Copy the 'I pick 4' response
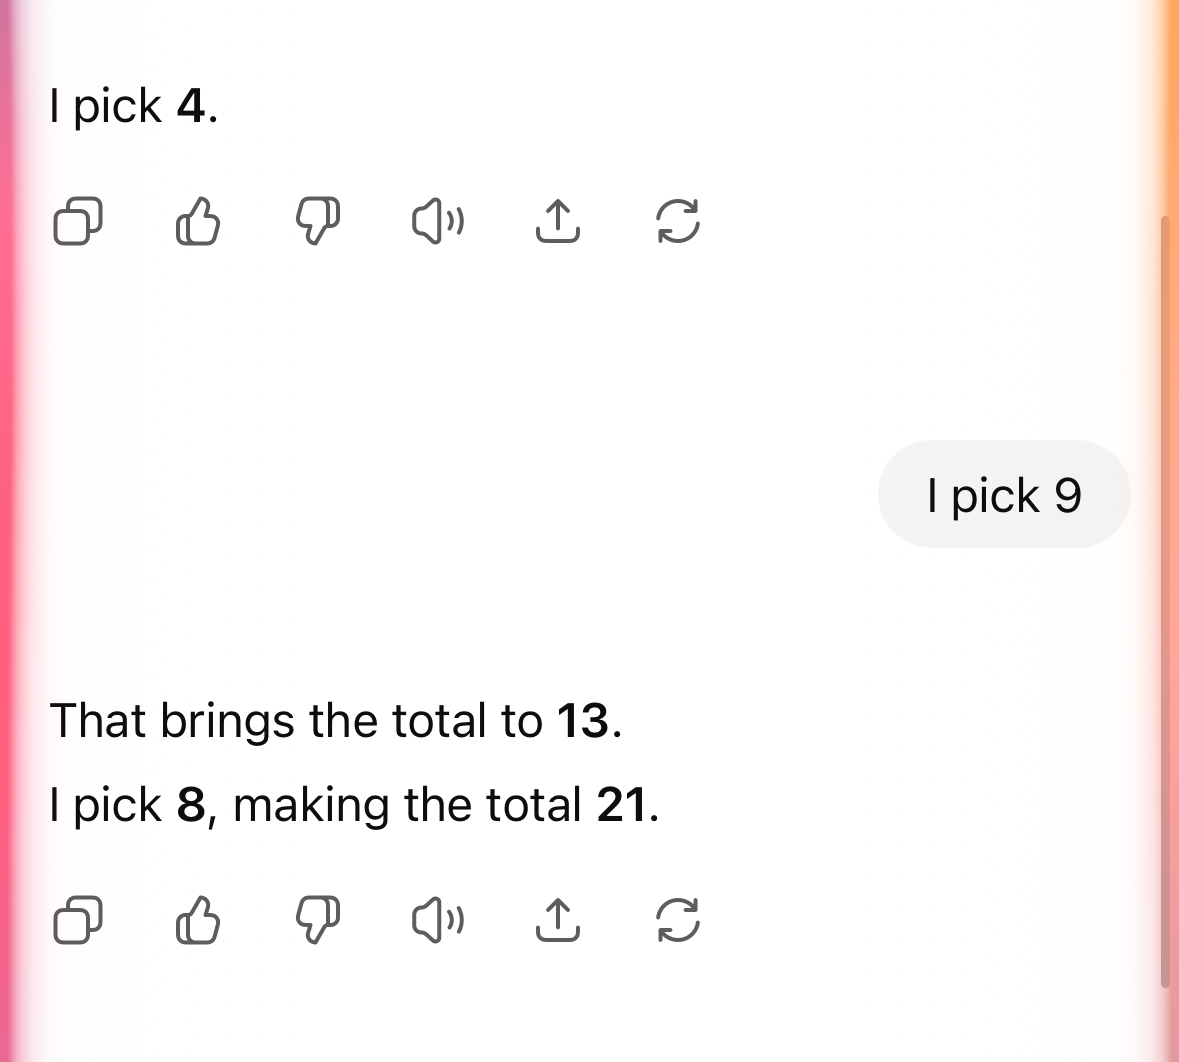The image size is (1179, 1062). 77,221
